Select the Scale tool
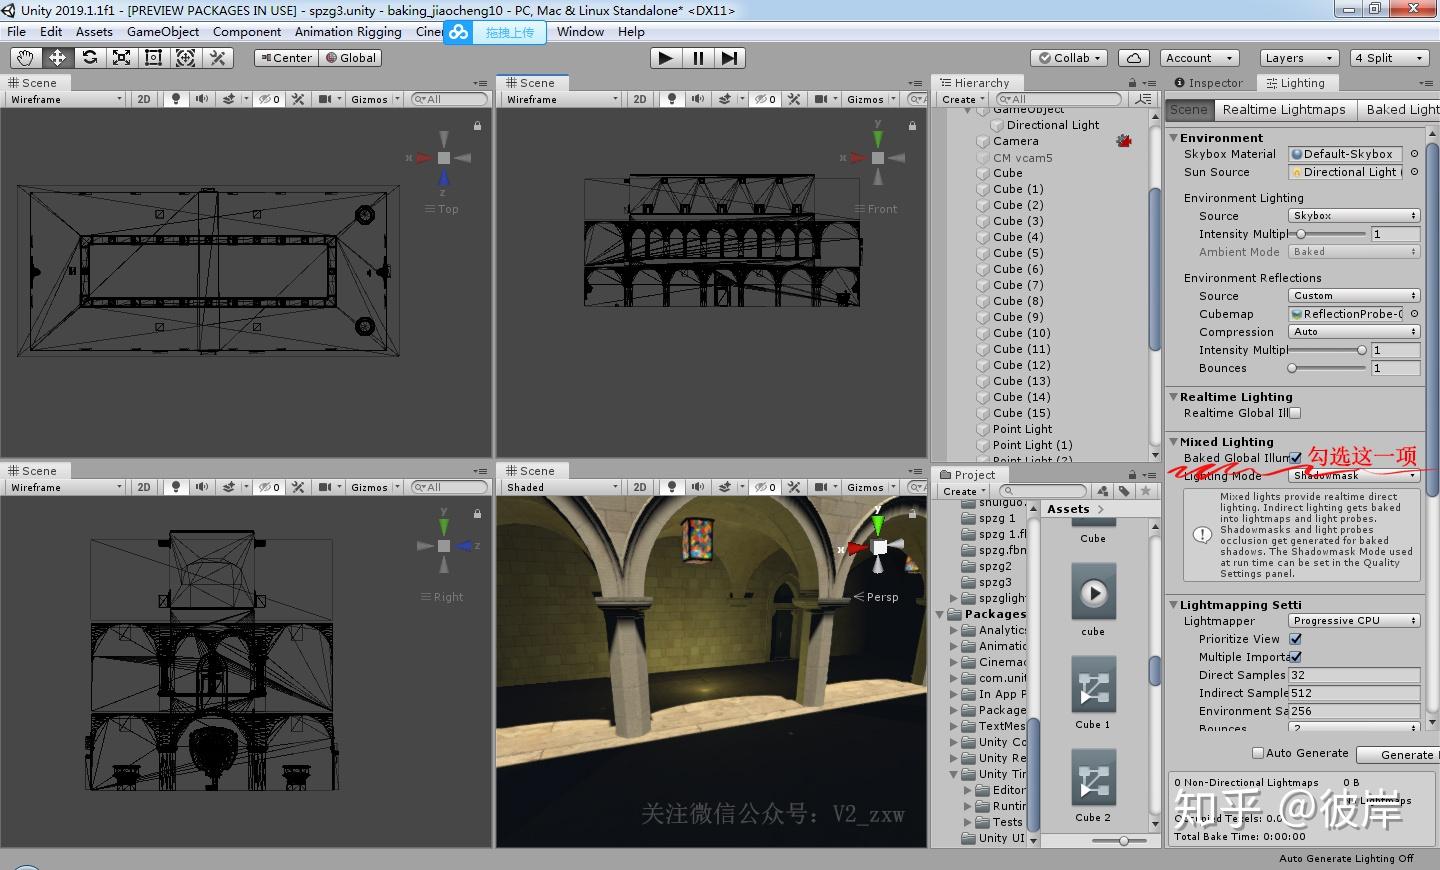This screenshot has width=1440, height=870. click(x=121, y=58)
